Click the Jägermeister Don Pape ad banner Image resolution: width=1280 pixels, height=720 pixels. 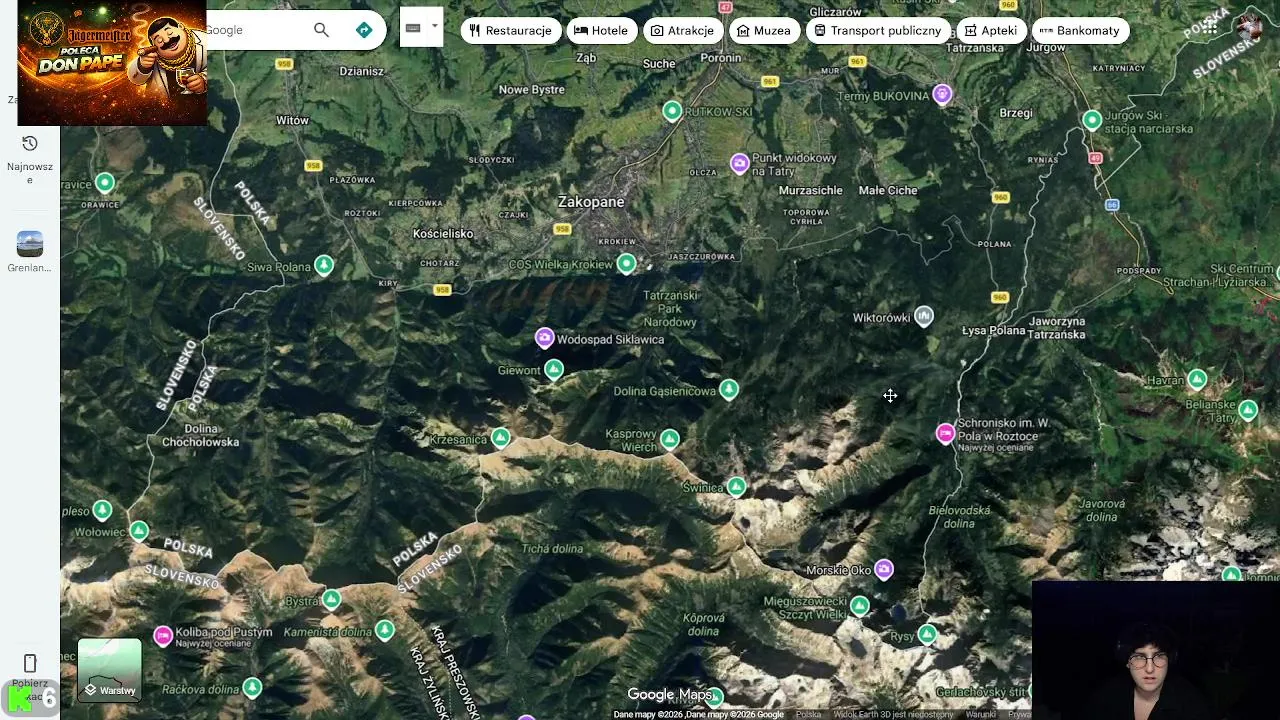point(112,63)
